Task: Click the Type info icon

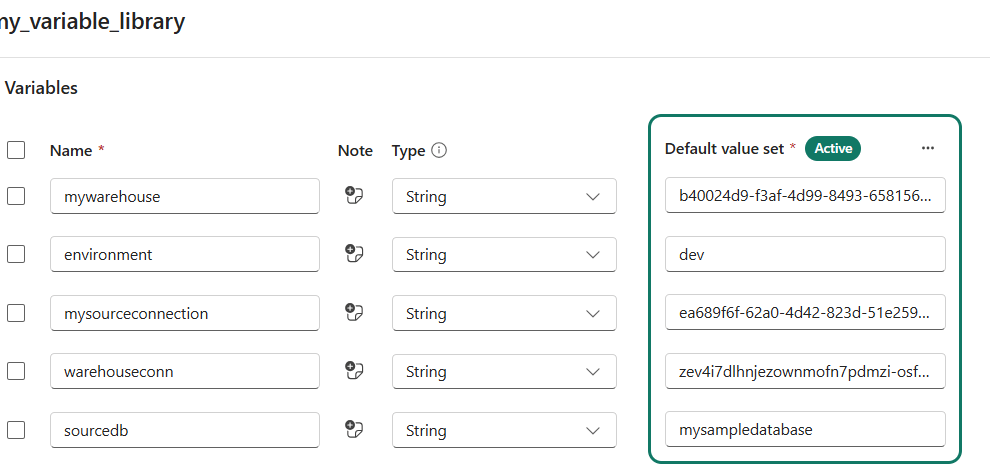Action: pos(438,150)
